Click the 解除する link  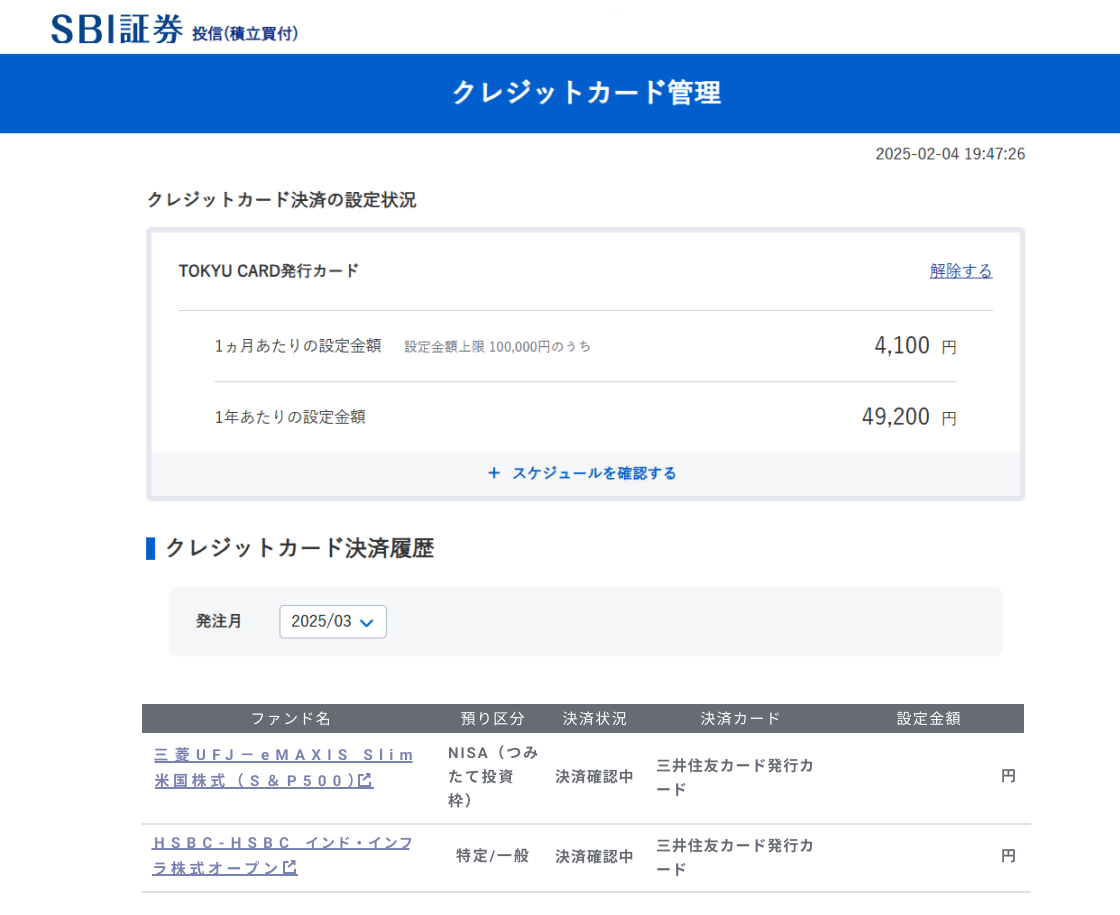click(961, 271)
